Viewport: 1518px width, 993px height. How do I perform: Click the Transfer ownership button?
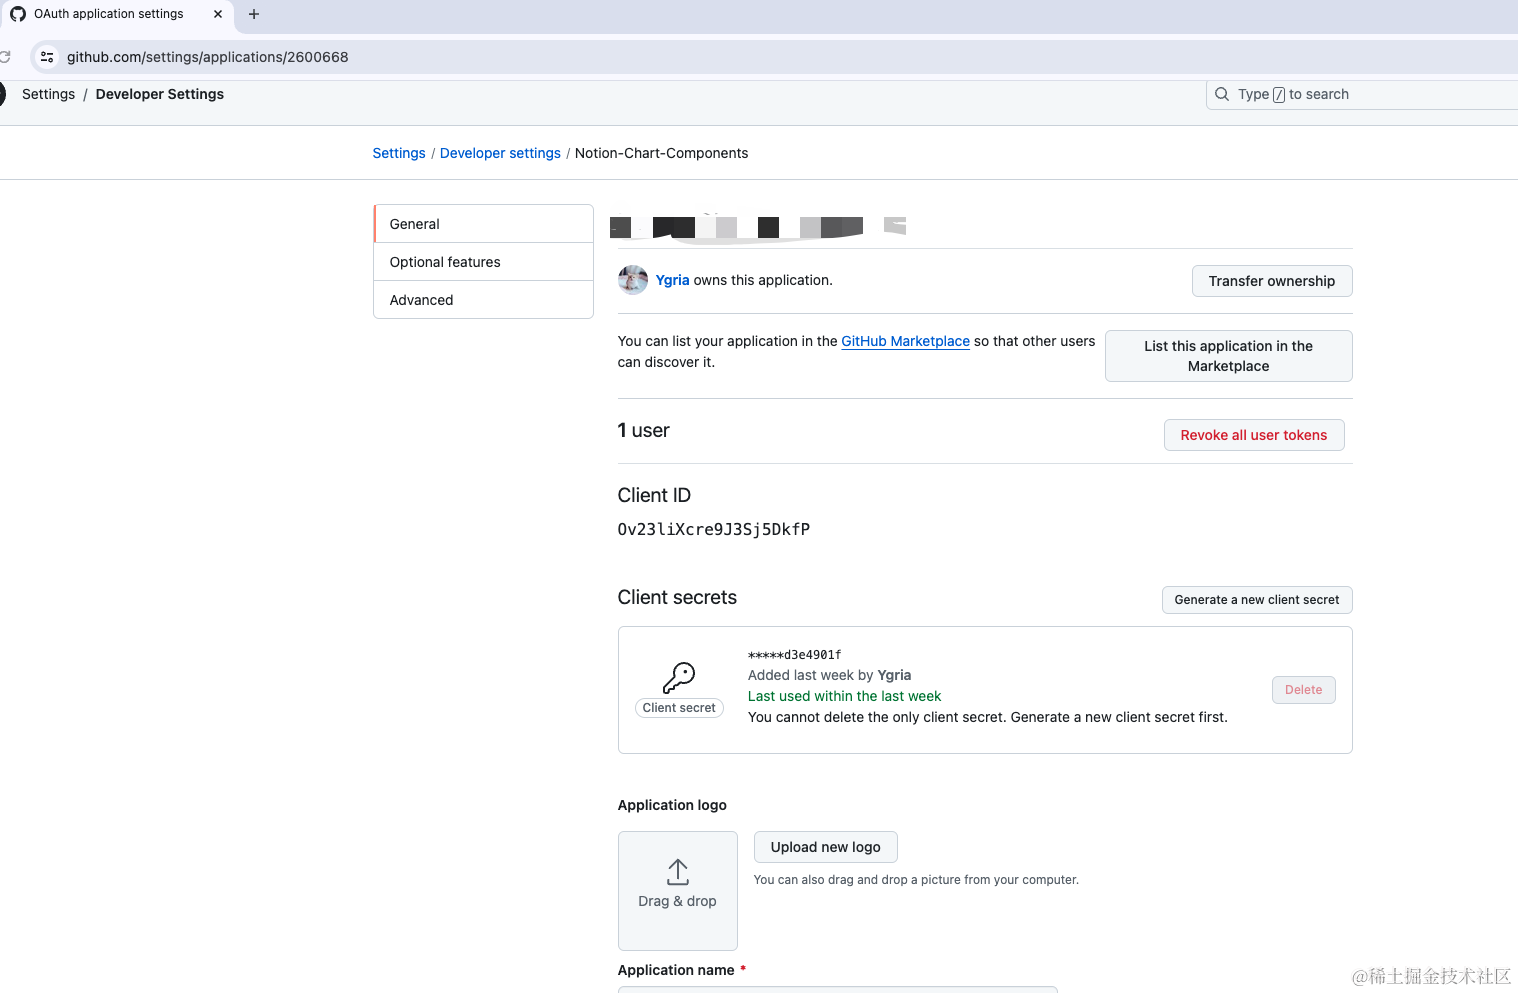(1272, 281)
